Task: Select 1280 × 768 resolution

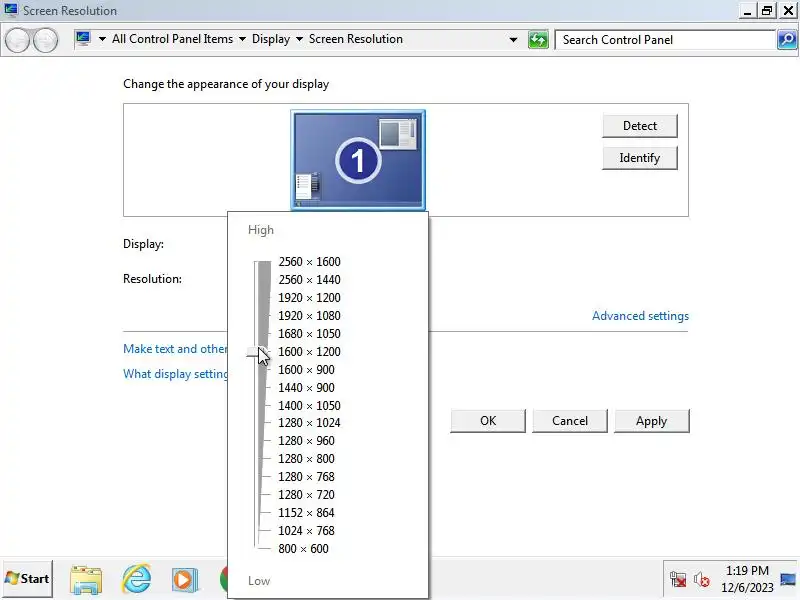Action: coord(306,477)
